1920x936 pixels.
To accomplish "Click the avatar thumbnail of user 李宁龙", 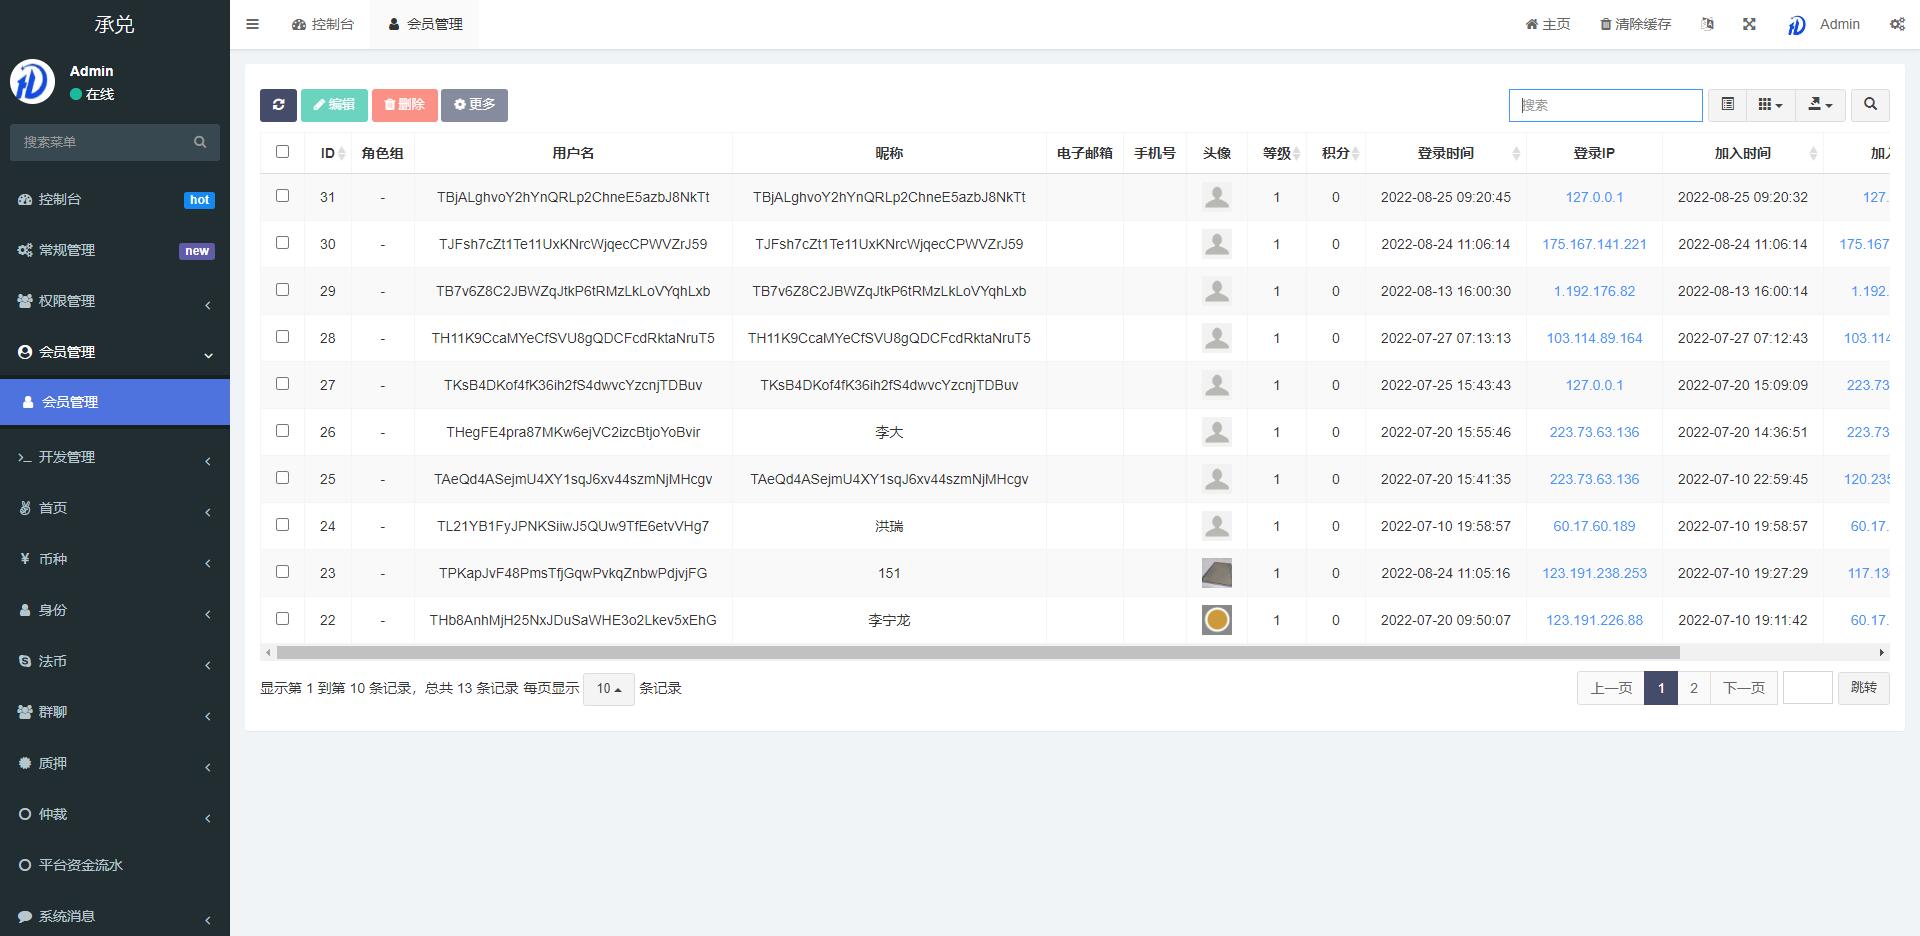I will coord(1216,620).
